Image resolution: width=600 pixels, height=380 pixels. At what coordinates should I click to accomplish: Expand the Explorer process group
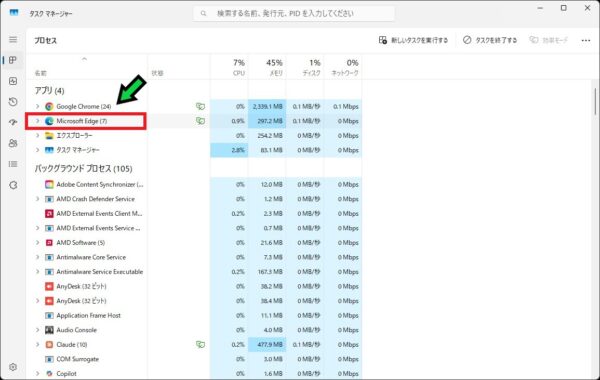pos(38,135)
